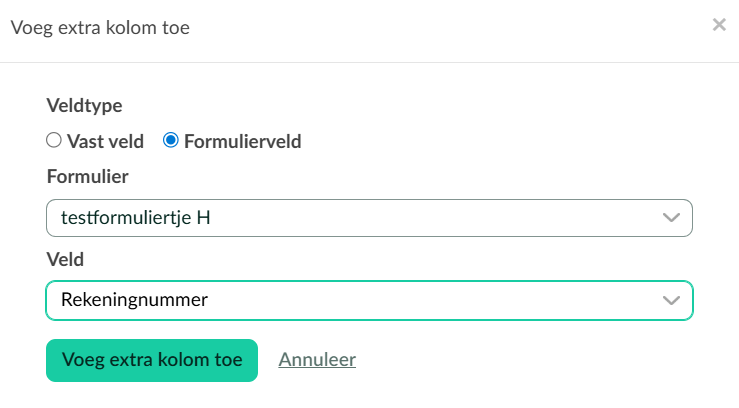Click the "Formulier" field label
Screen dimensions: 739x408
pos(88,177)
